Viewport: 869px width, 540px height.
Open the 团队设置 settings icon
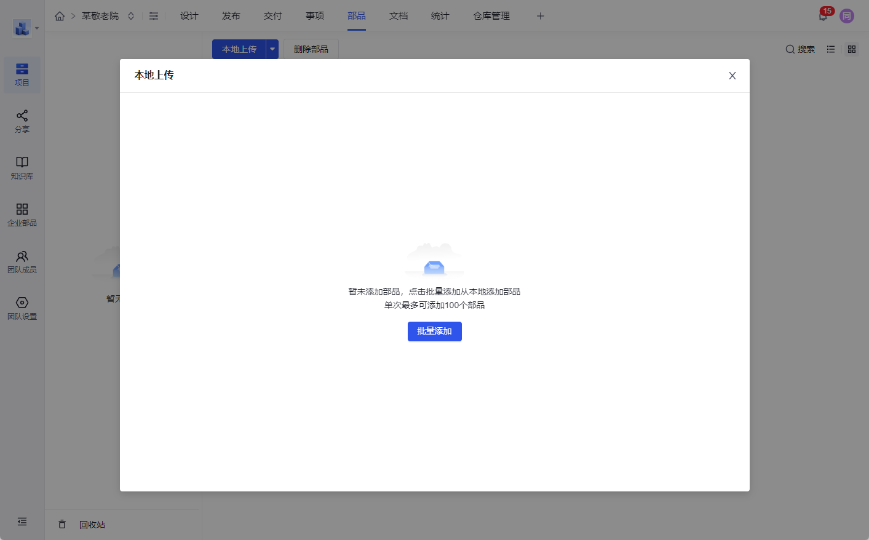coord(22,307)
